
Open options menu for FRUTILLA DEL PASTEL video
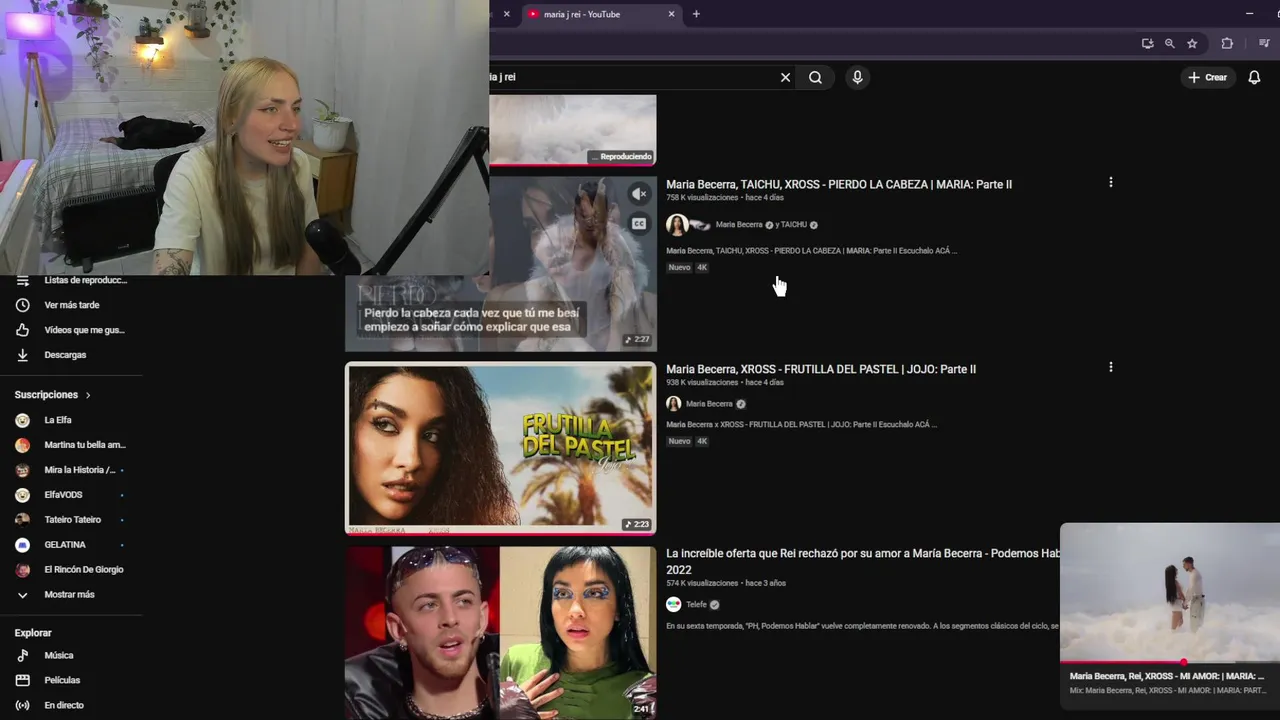point(1110,367)
